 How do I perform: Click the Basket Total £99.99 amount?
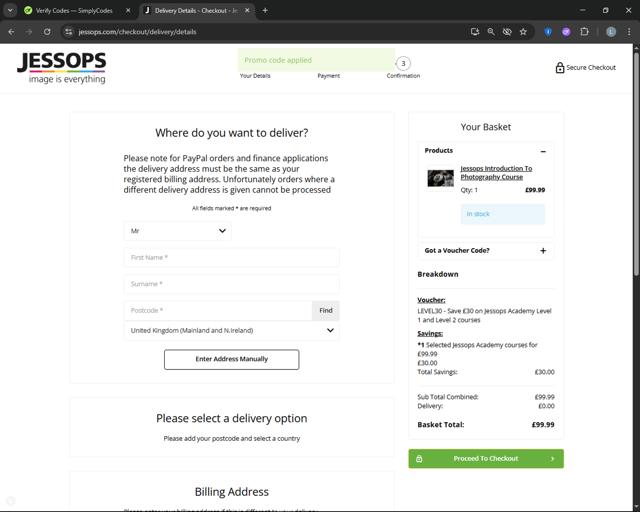click(x=543, y=425)
